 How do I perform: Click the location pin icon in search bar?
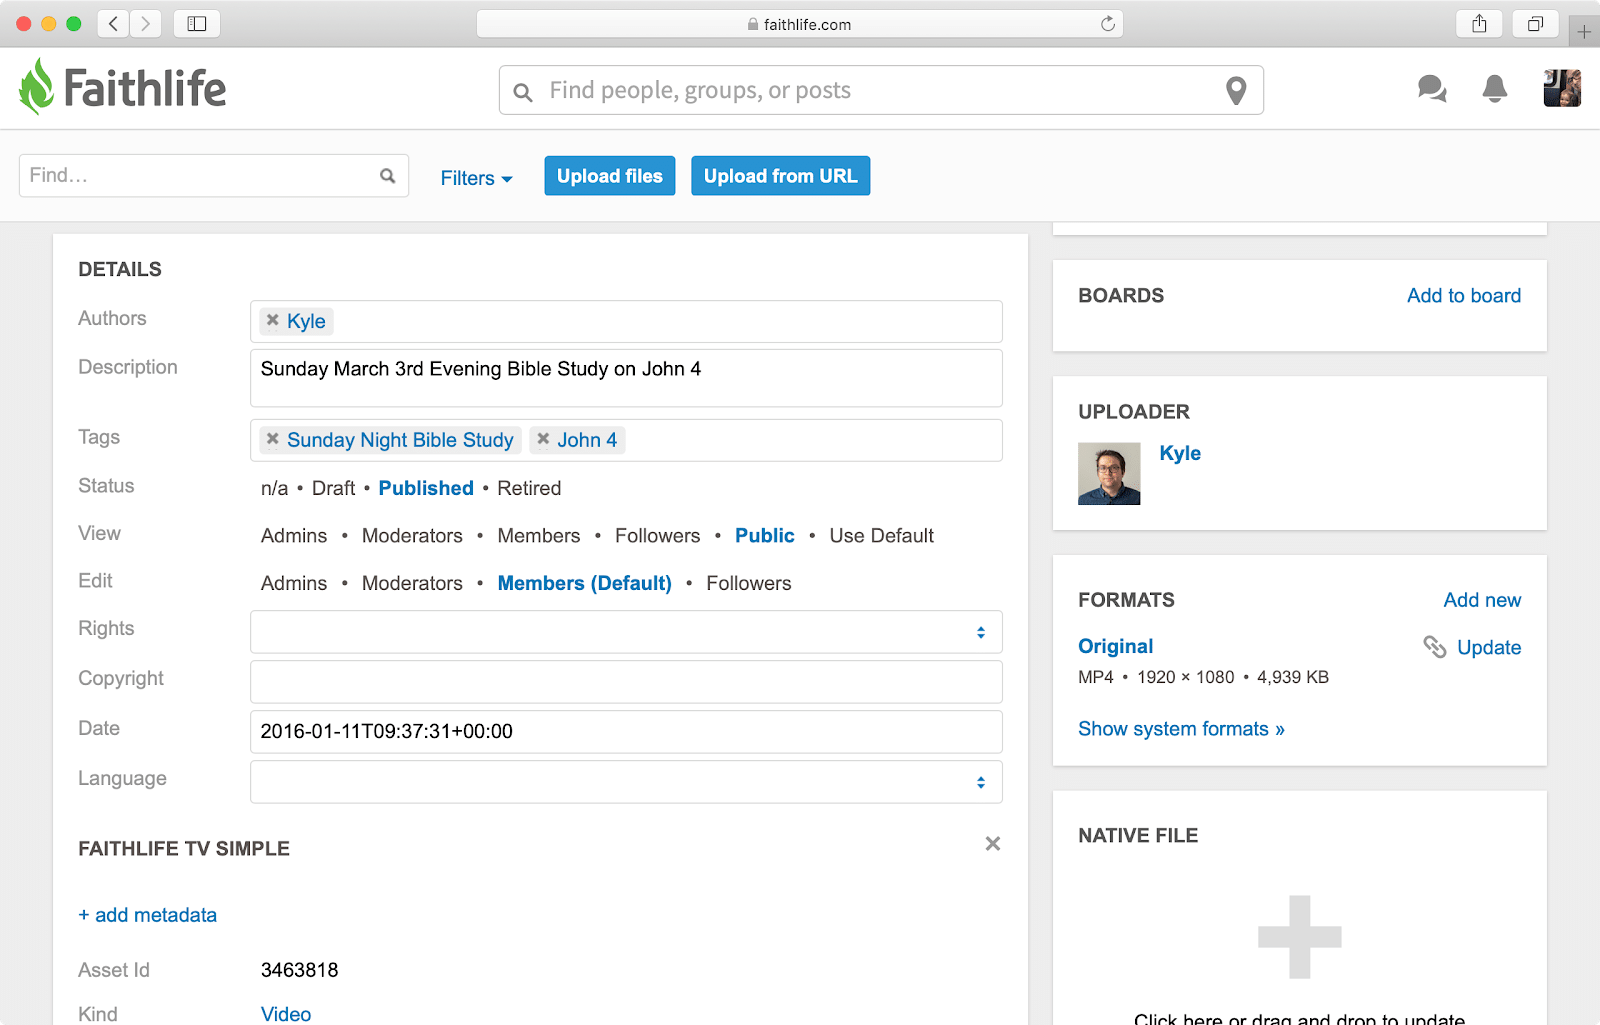pos(1236,91)
